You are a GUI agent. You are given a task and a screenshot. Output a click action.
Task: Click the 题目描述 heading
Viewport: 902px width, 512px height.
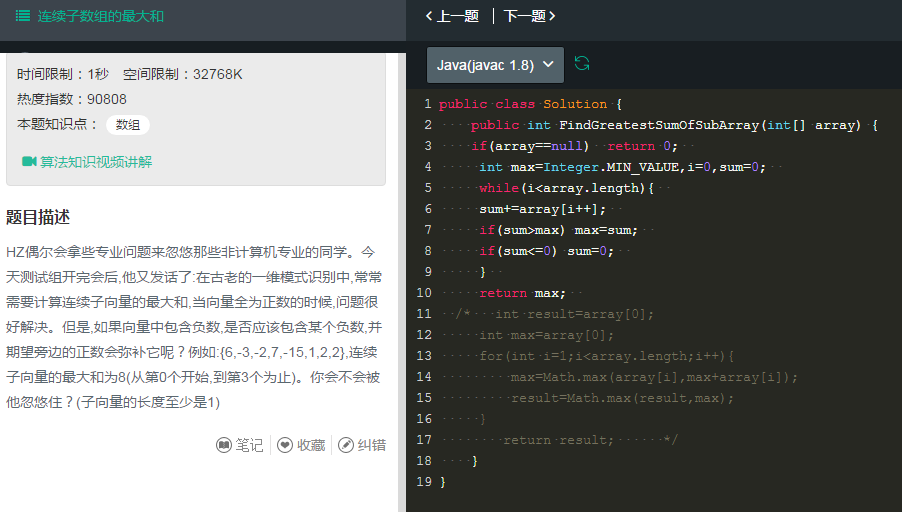click(38, 217)
